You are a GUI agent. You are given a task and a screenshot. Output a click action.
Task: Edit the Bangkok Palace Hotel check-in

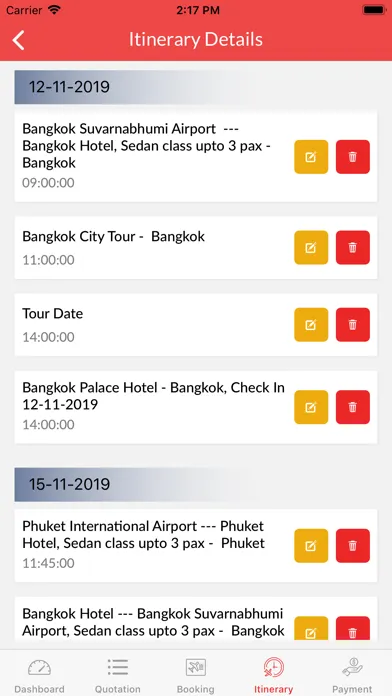311,407
